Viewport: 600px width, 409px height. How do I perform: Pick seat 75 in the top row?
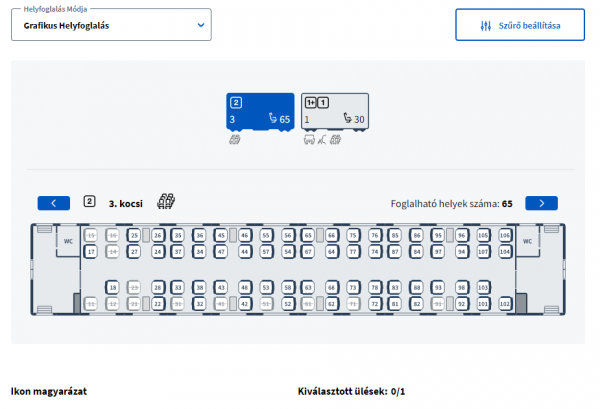352,236
